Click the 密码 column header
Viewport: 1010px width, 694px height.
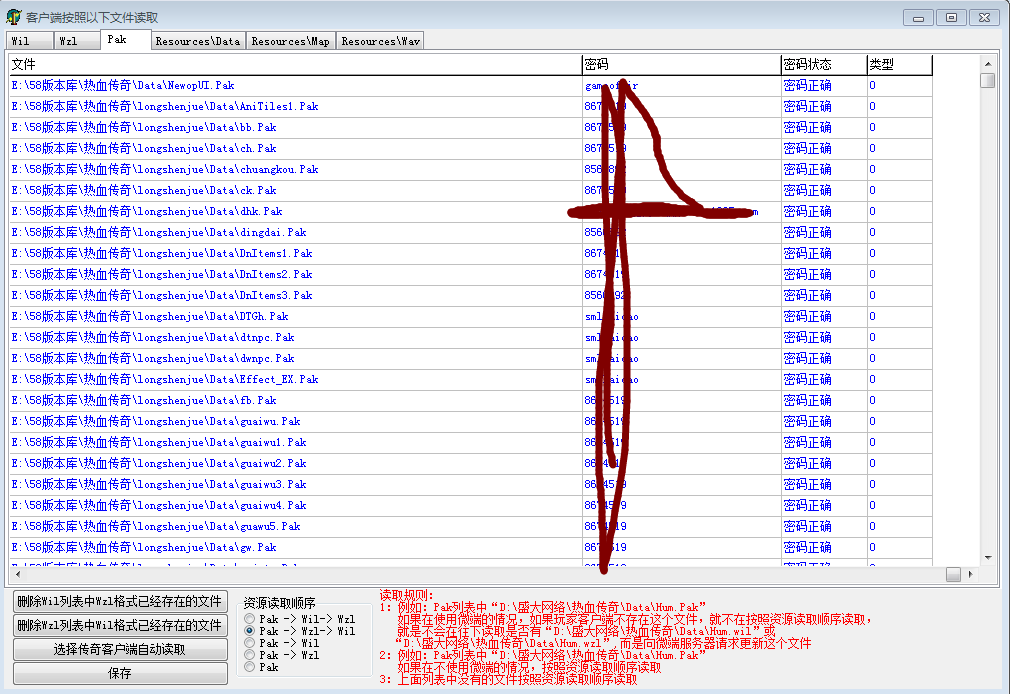(681, 64)
